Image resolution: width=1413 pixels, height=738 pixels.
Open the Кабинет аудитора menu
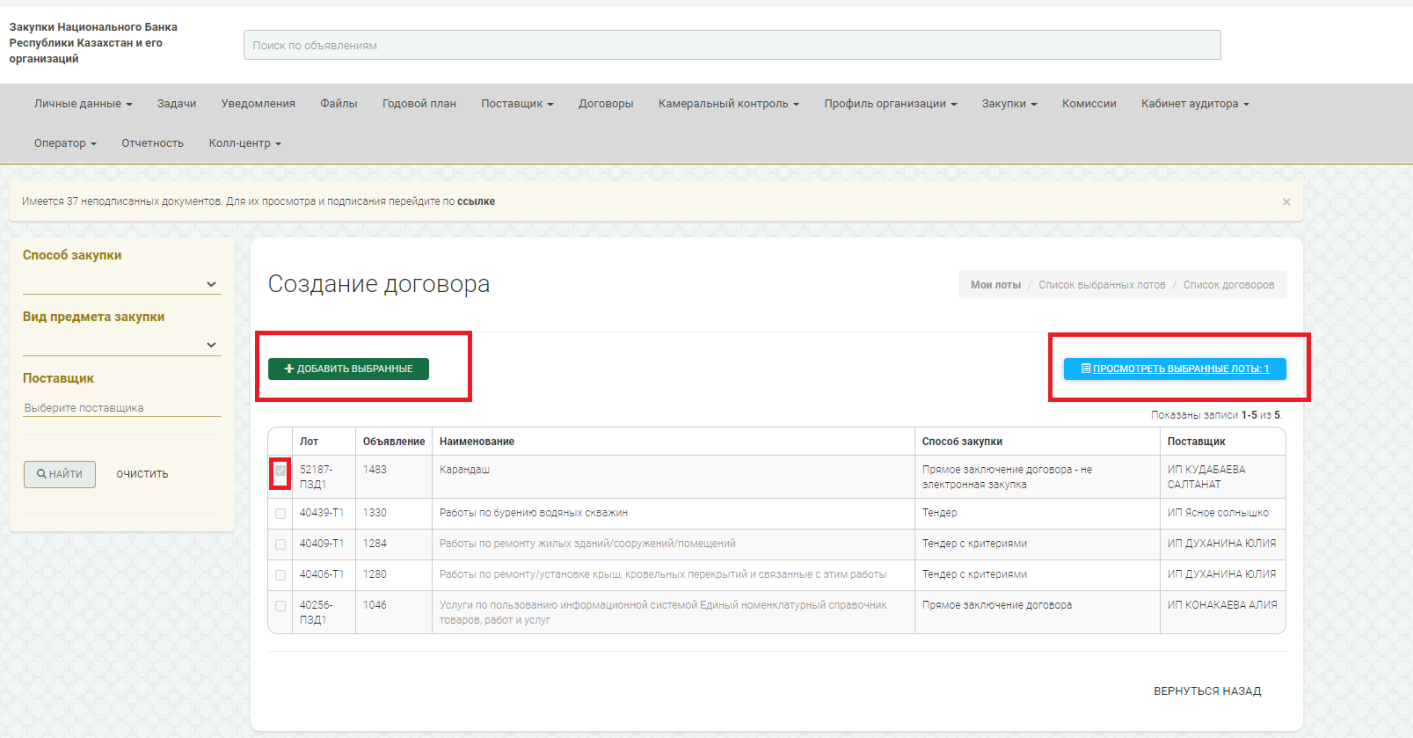1195,104
